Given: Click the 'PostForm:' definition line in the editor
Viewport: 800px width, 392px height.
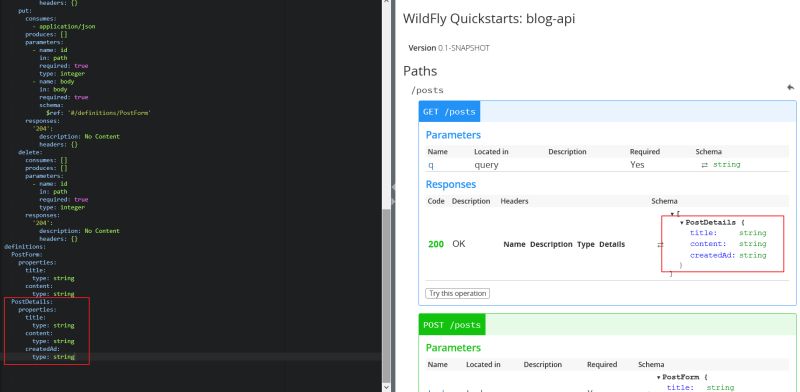Looking at the screenshot, I should pyautogui.click(x=27, y=254).
